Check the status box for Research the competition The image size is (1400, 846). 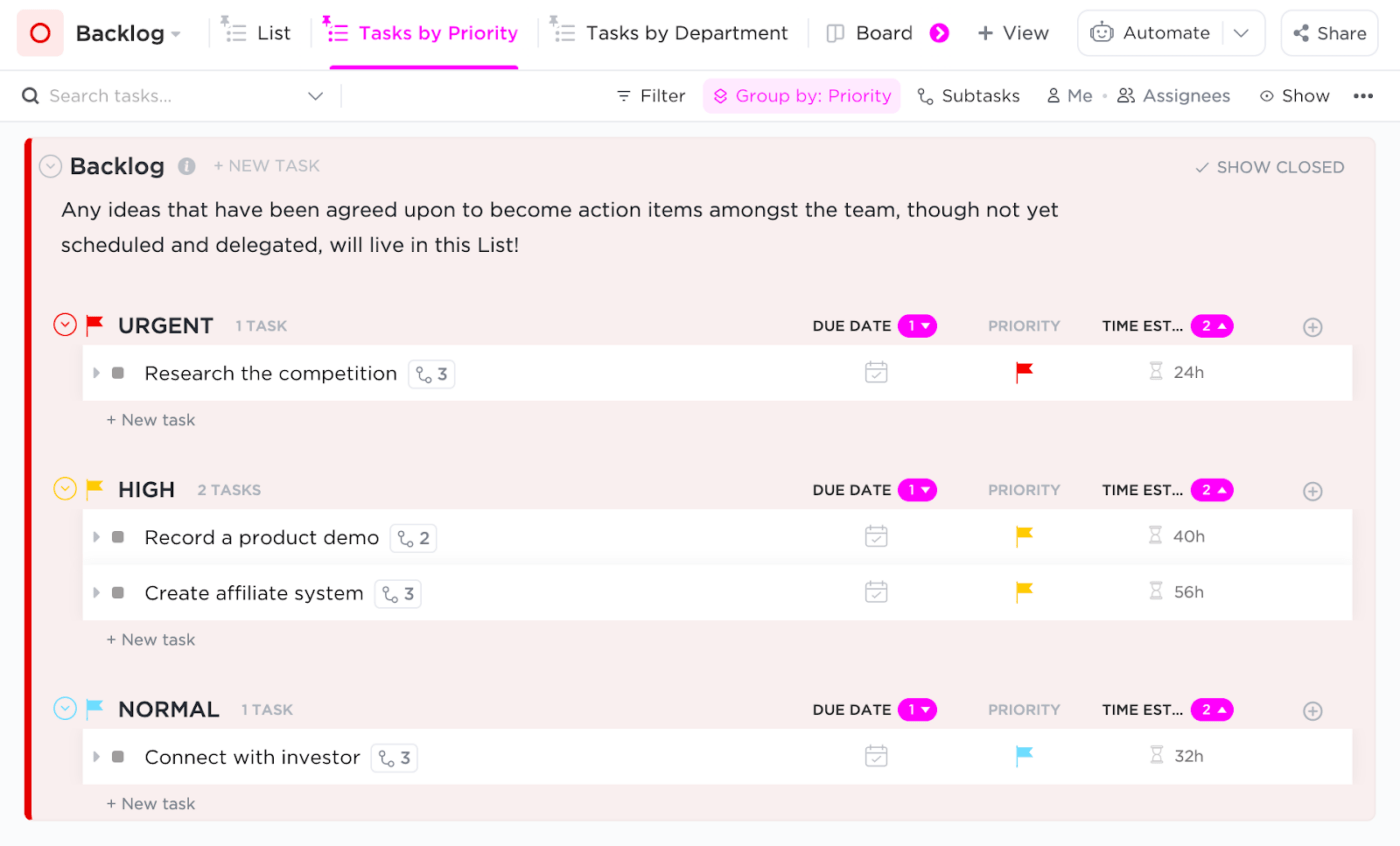119,372
